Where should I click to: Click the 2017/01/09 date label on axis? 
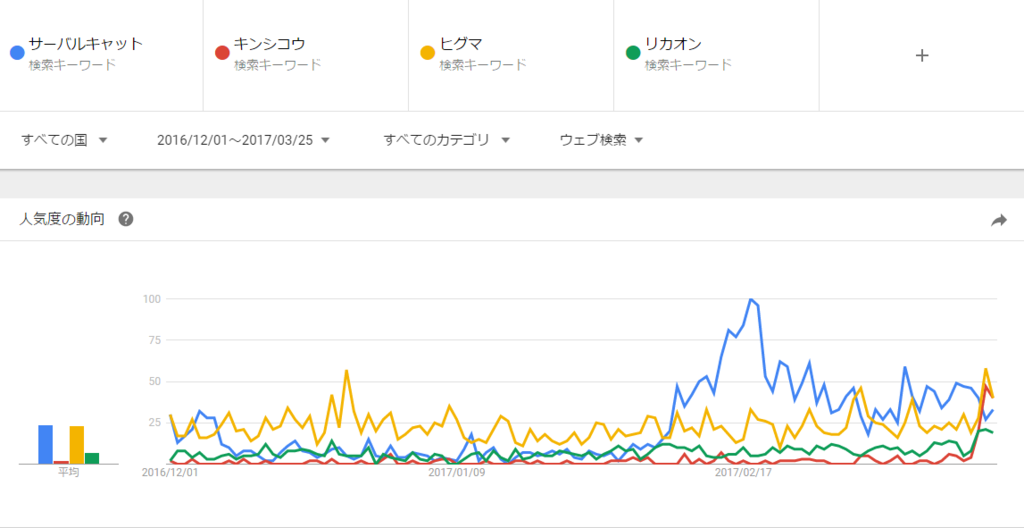(456, 472)
